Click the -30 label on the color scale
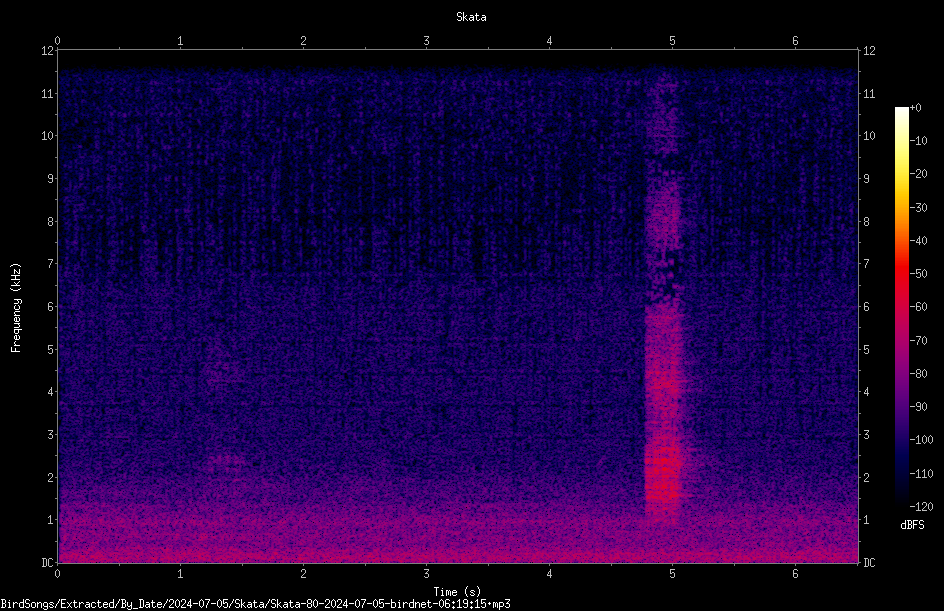 pyautogui.click(x=918, y=208)
